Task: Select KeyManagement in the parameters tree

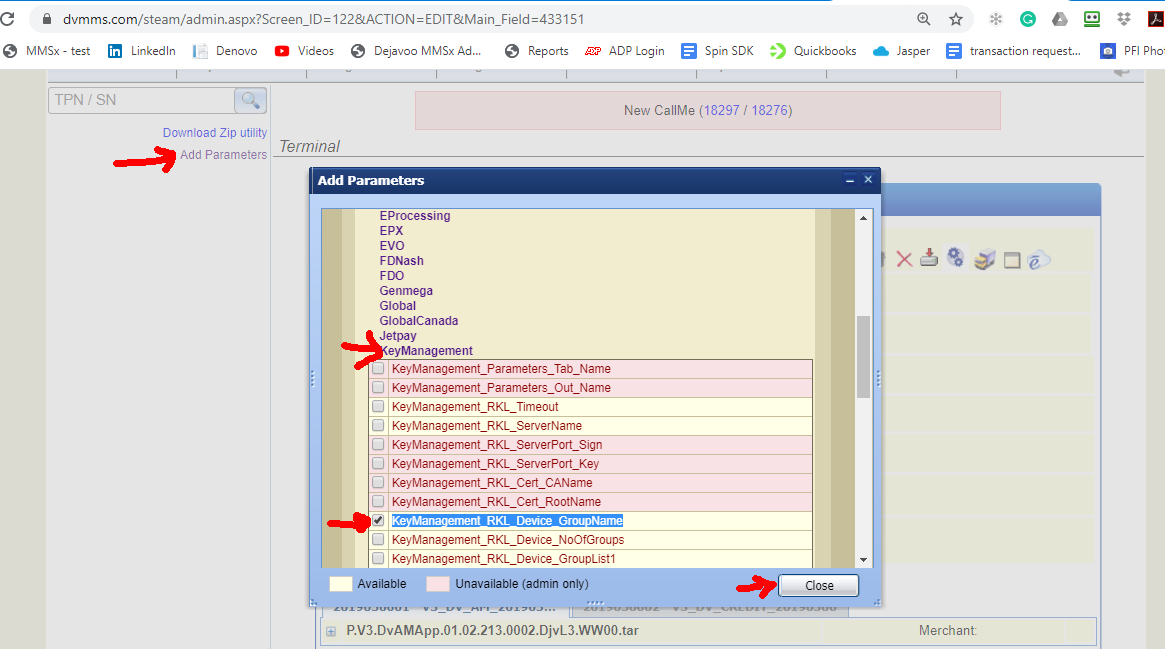Action: click(425, 350)
